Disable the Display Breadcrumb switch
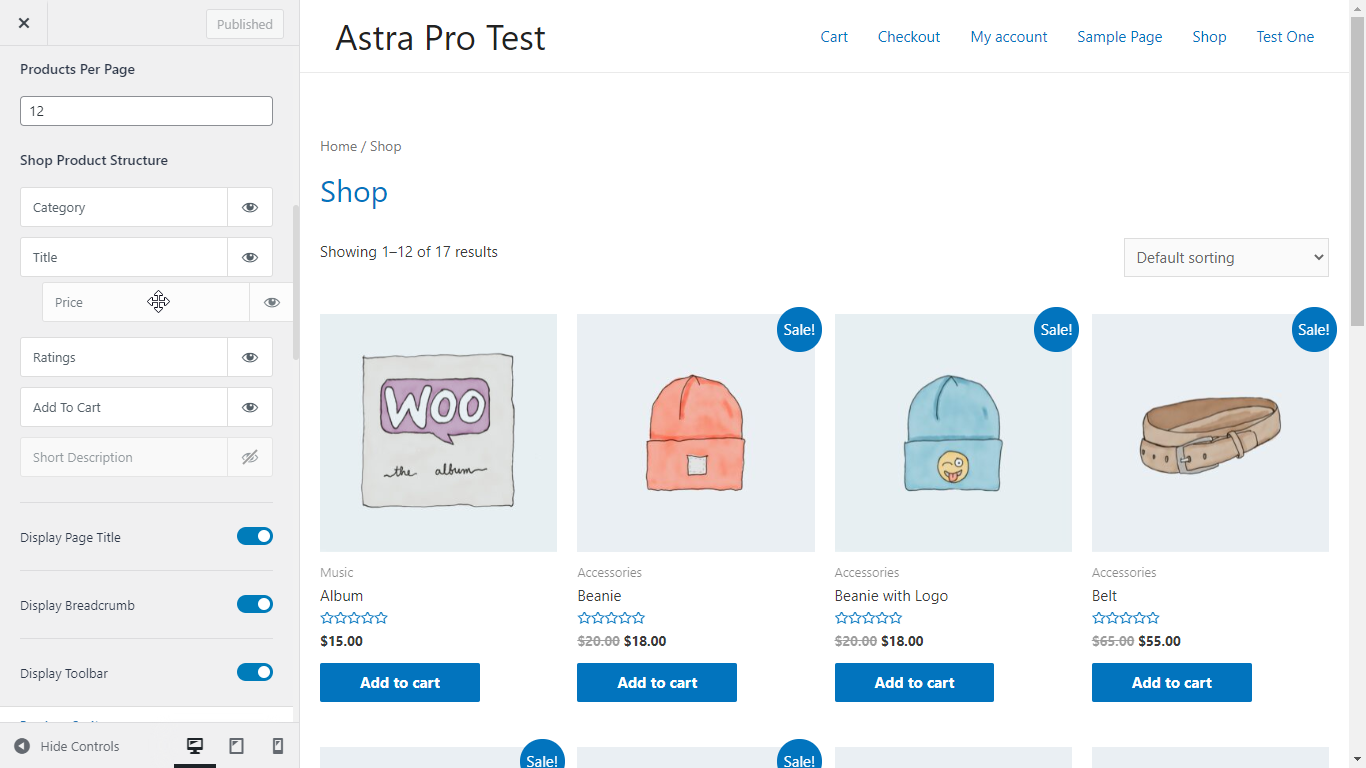This screenshot has height=768, width=1366. coord(255,604)
